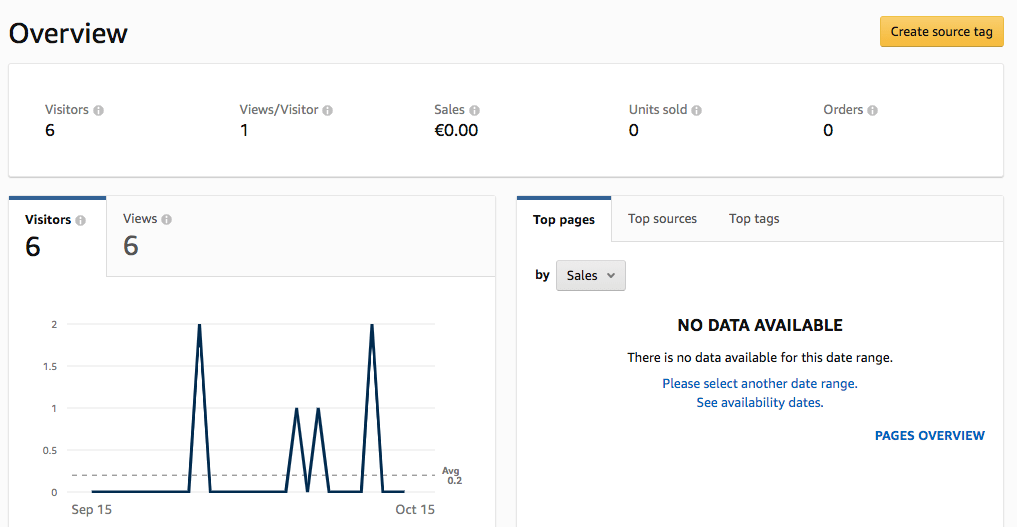
Task: Open the Sales sort-by dropdown
Action: [x=590, y=275]
